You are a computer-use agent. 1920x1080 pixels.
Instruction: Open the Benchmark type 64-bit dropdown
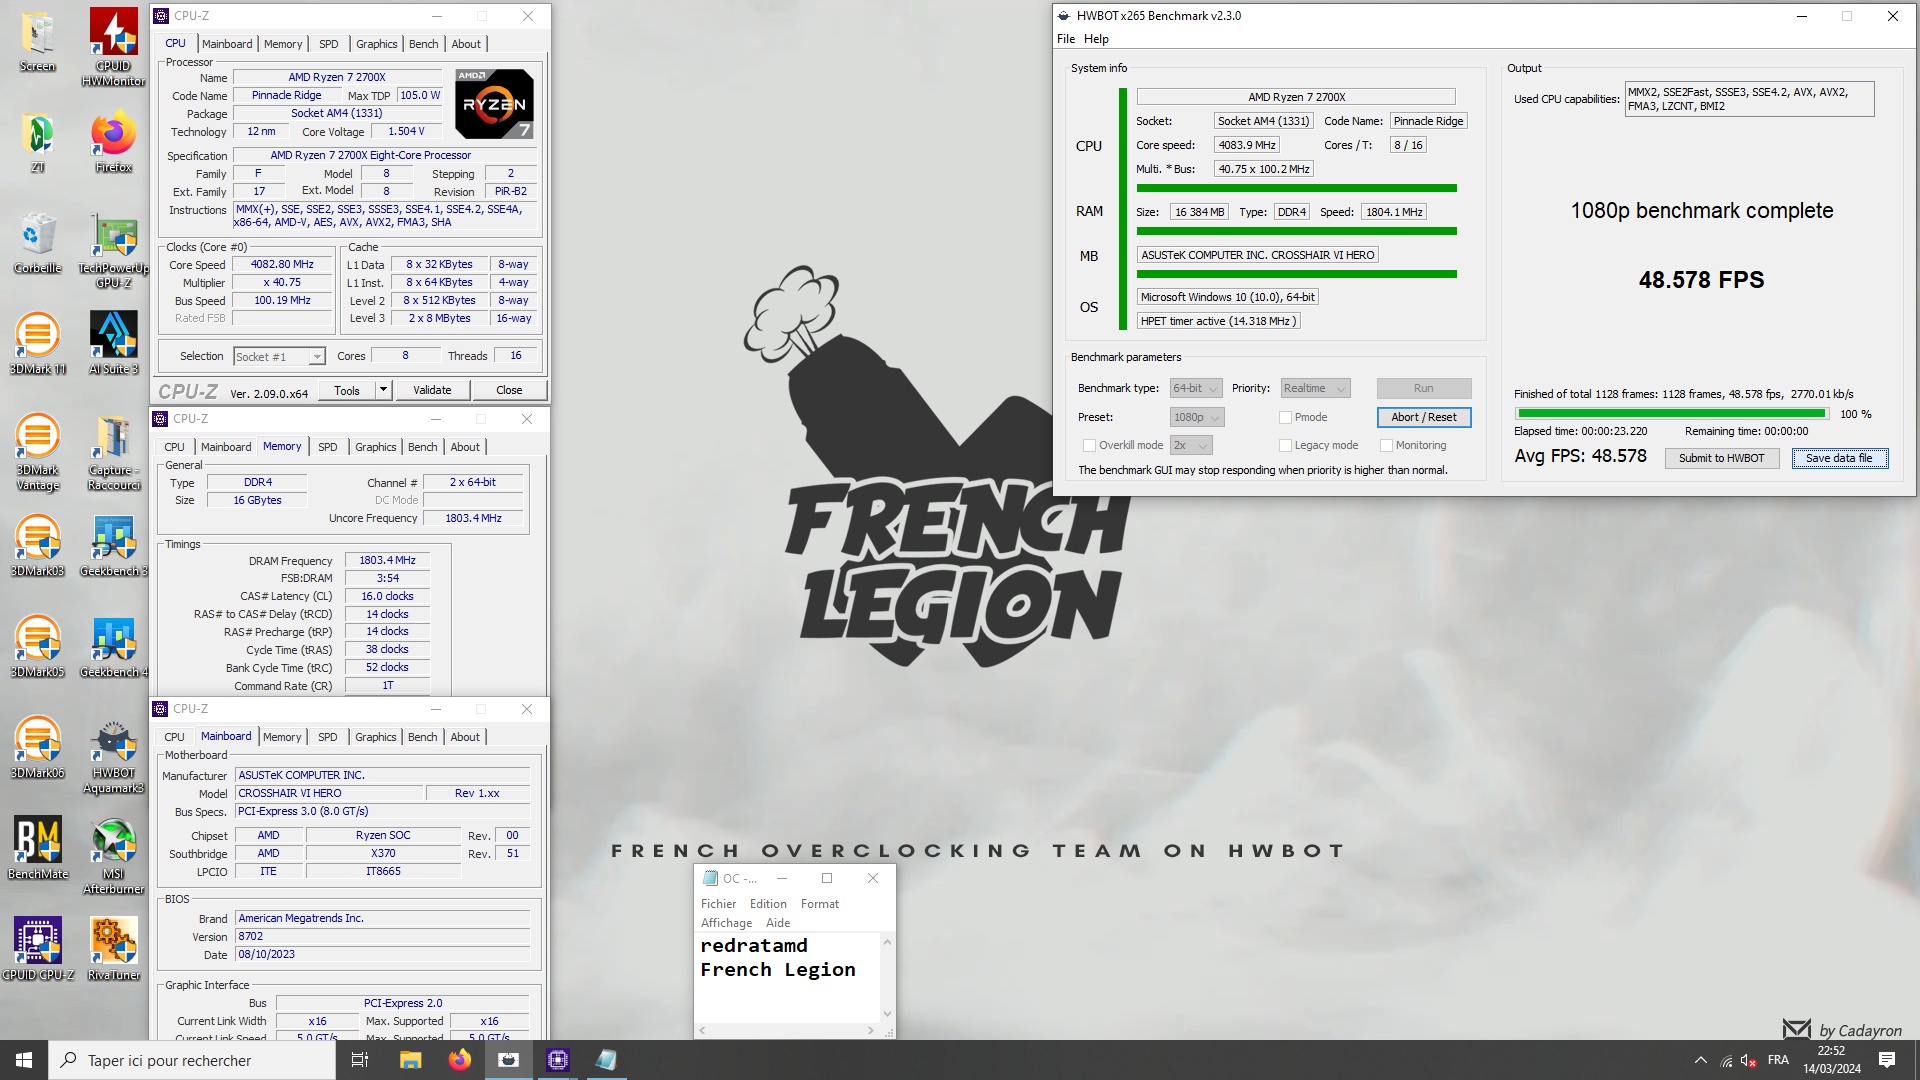click(x=1196, y=388)
